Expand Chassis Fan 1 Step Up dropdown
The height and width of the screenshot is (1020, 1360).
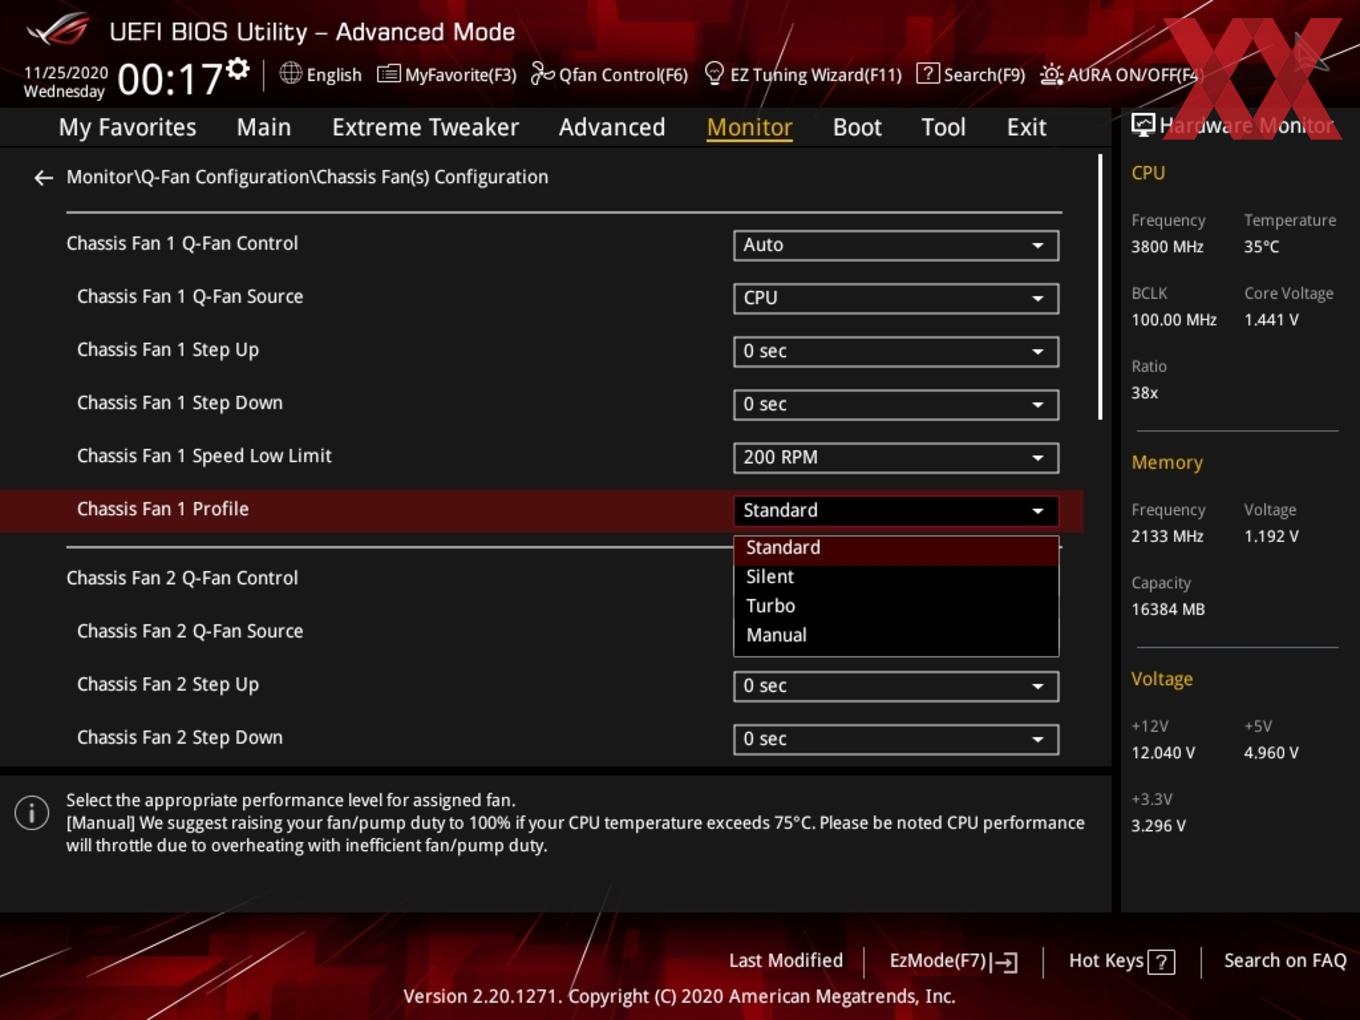click(896, 351)
